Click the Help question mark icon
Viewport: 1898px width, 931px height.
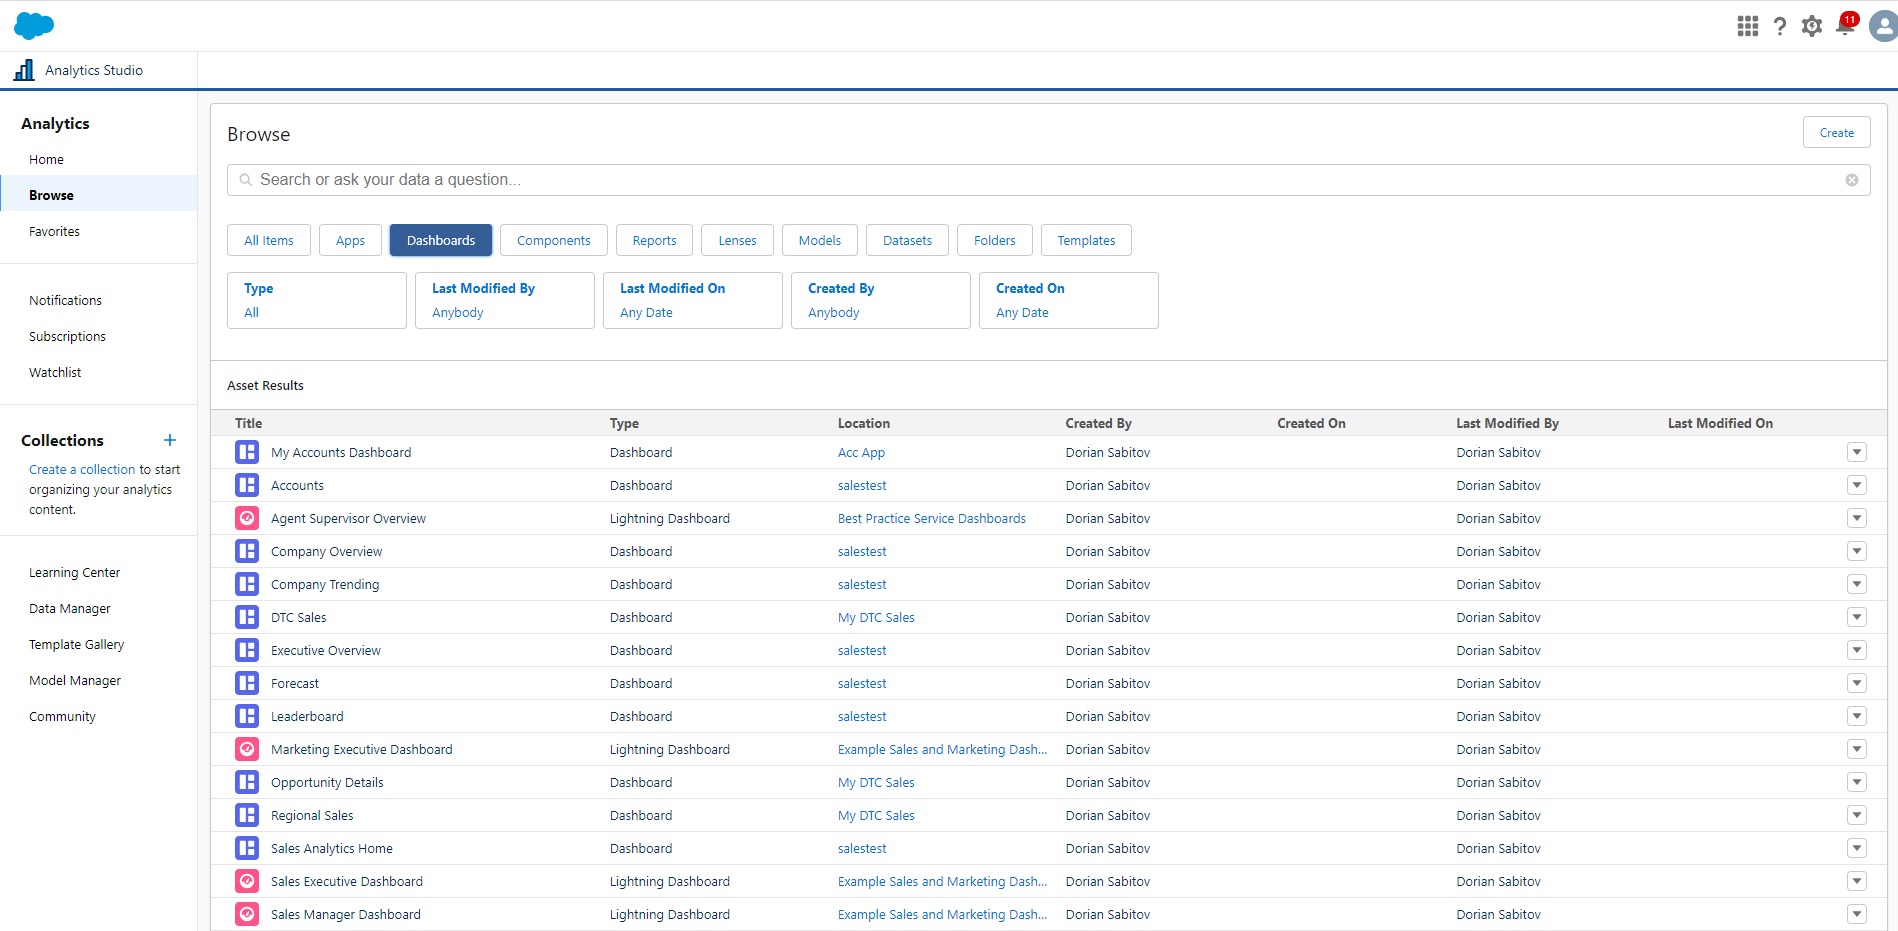coord(1780,26)
